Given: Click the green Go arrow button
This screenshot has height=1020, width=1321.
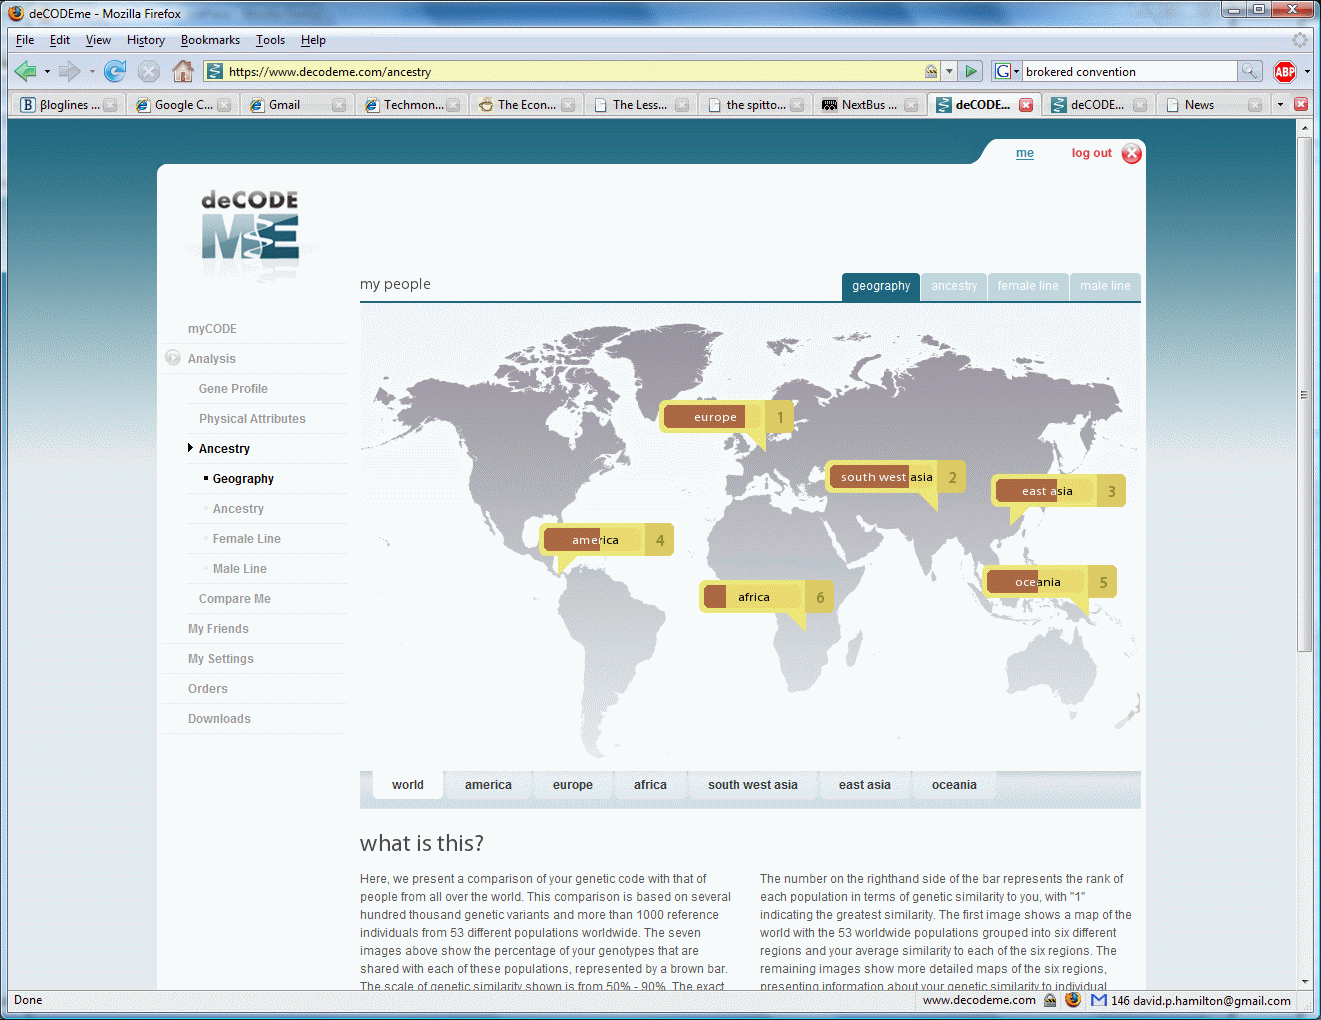Looking at the screenshot, I should pyautogui.click(x=970, y=71).
